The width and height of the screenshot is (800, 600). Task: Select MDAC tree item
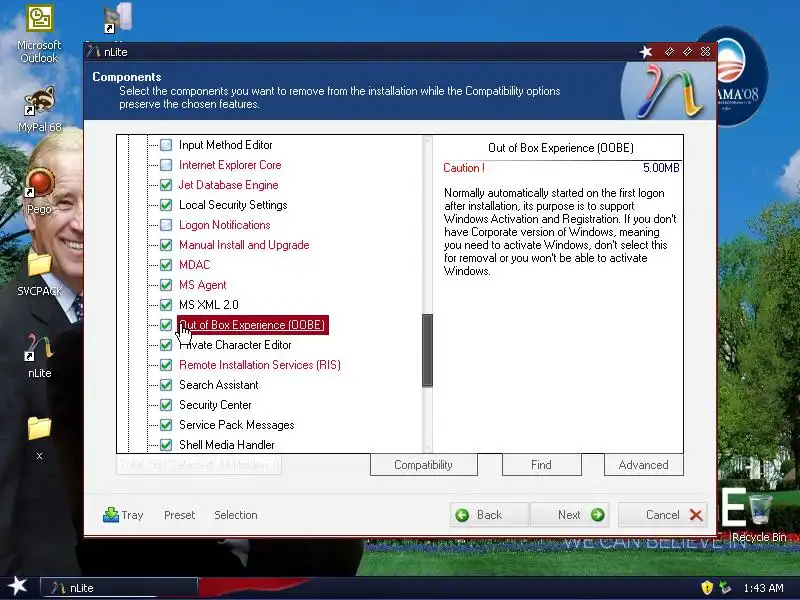pos(194,265)
